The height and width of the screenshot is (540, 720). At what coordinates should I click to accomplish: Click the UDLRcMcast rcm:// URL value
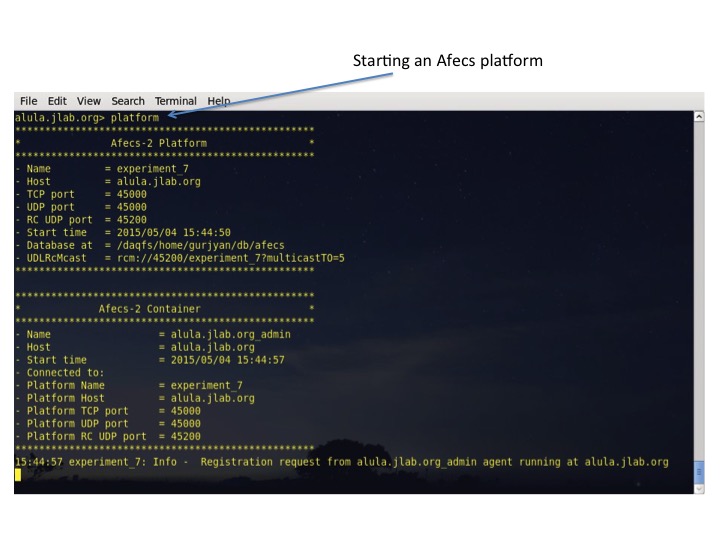pos(231,258)
